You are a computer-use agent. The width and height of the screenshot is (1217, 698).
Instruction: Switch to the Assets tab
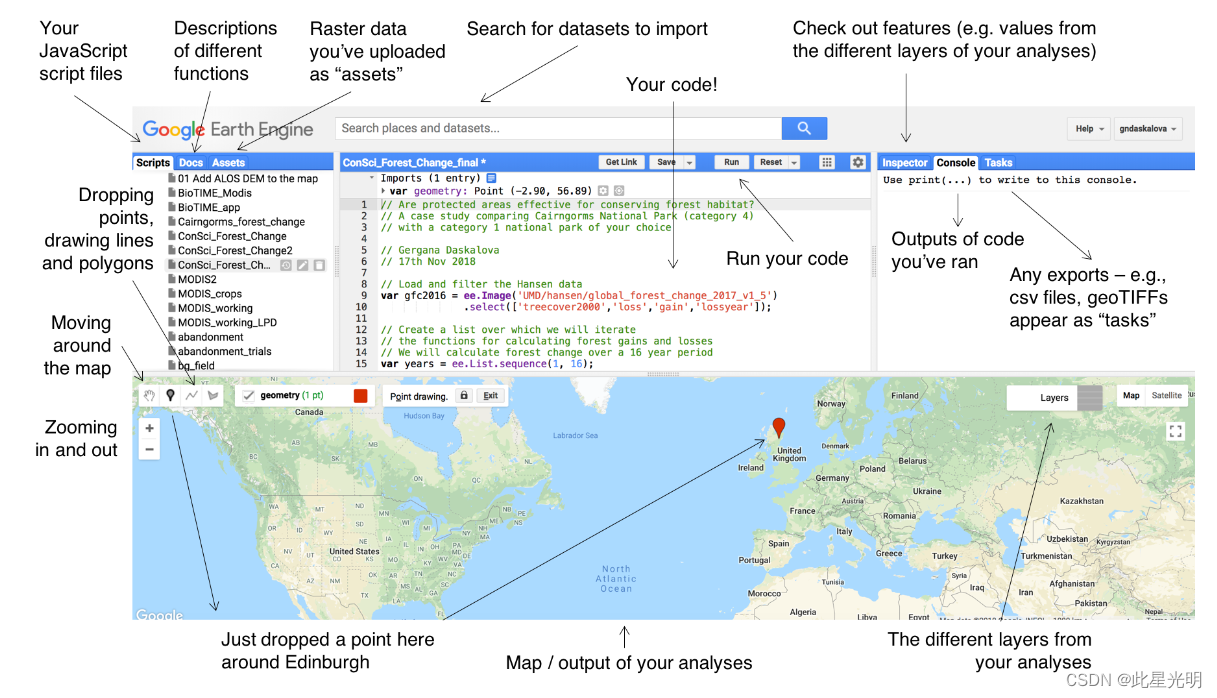(x=228, y=162)
